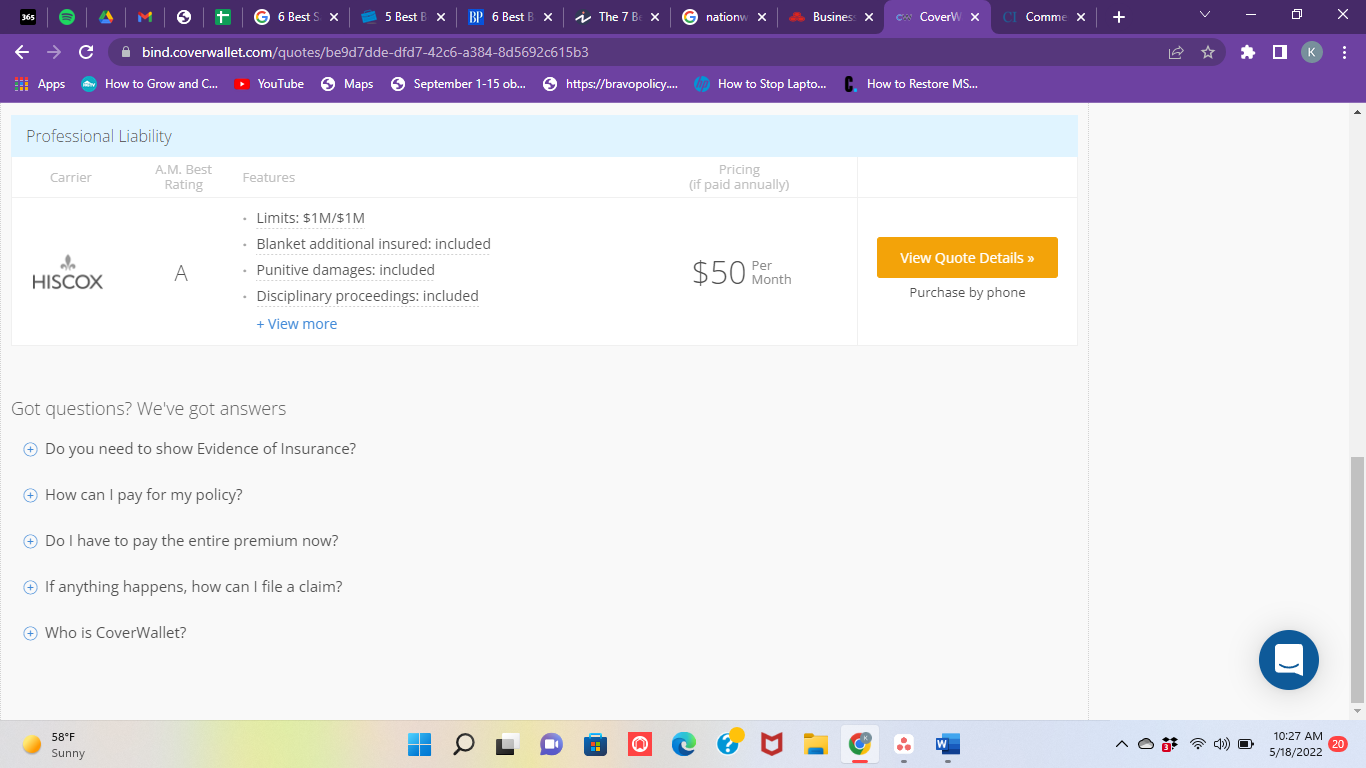Open the pinned green cross tab
This screenshot has width=1366, height=768.
[x=223, y=17]
